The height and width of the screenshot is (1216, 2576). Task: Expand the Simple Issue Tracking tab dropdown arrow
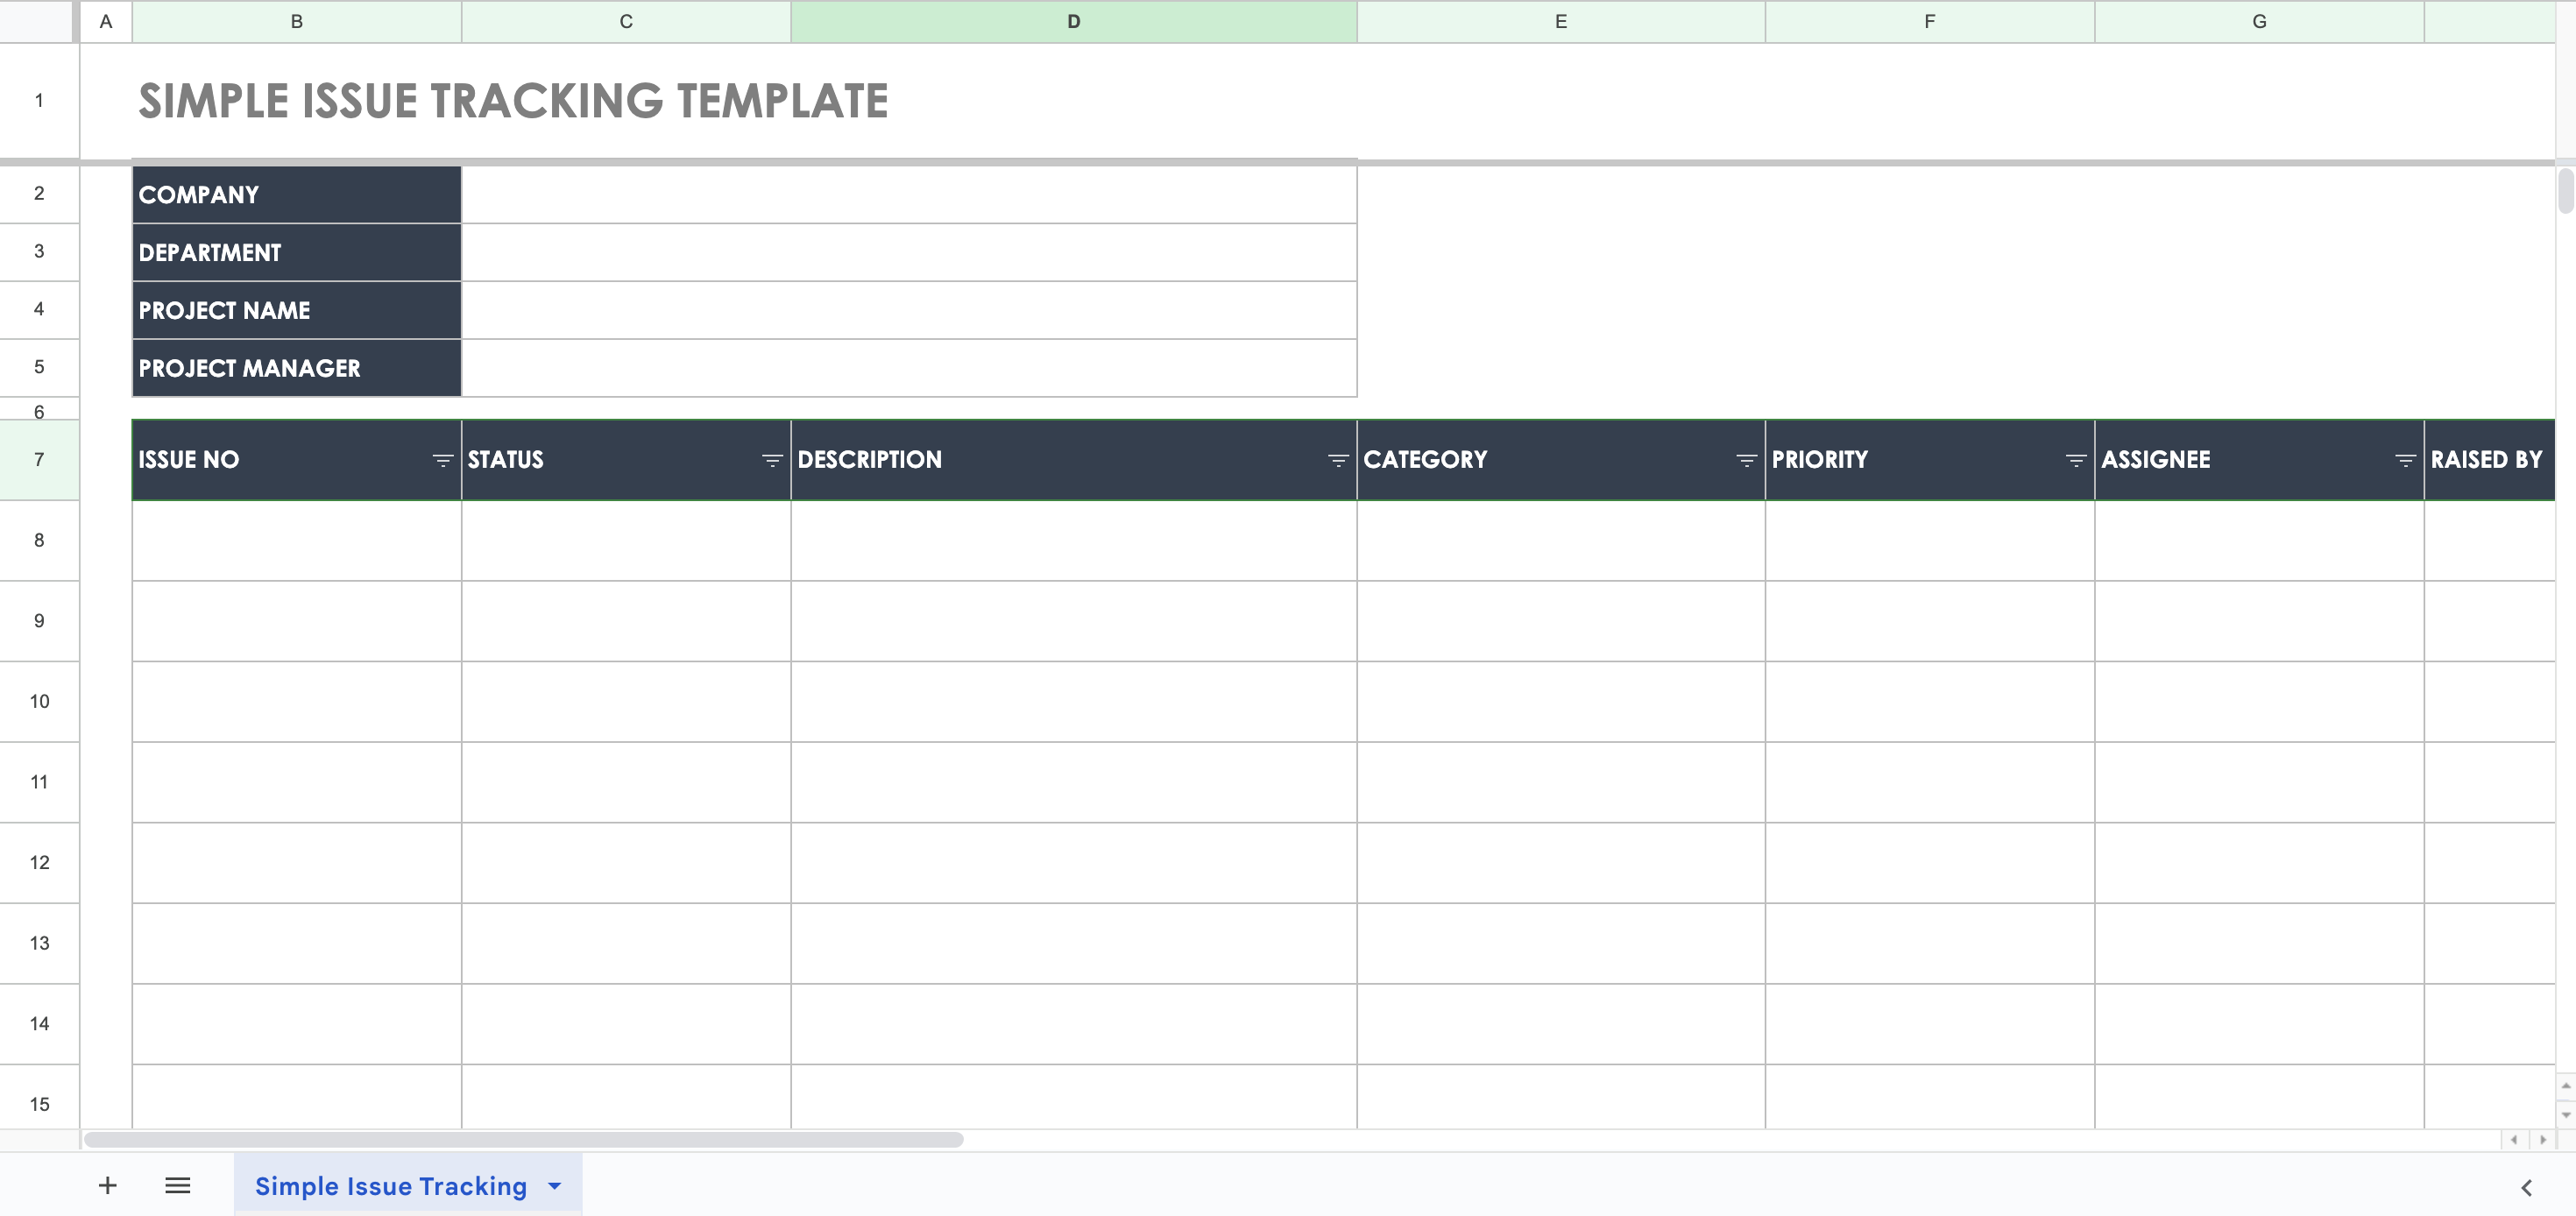555,1186
